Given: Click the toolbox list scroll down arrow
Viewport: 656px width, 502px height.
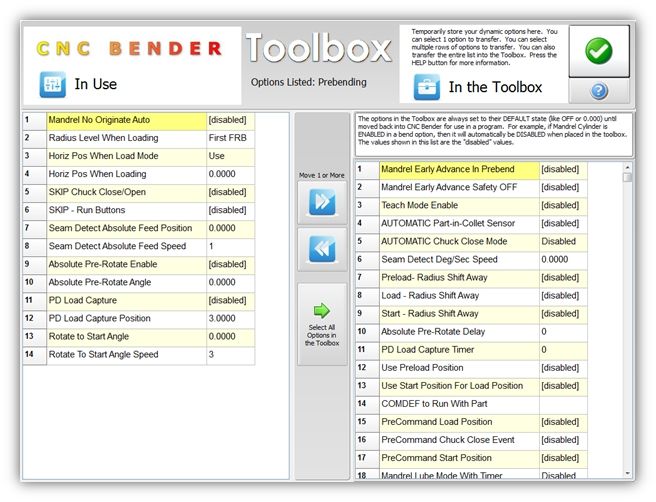Looking at the screenshot, I should (627, 473).
